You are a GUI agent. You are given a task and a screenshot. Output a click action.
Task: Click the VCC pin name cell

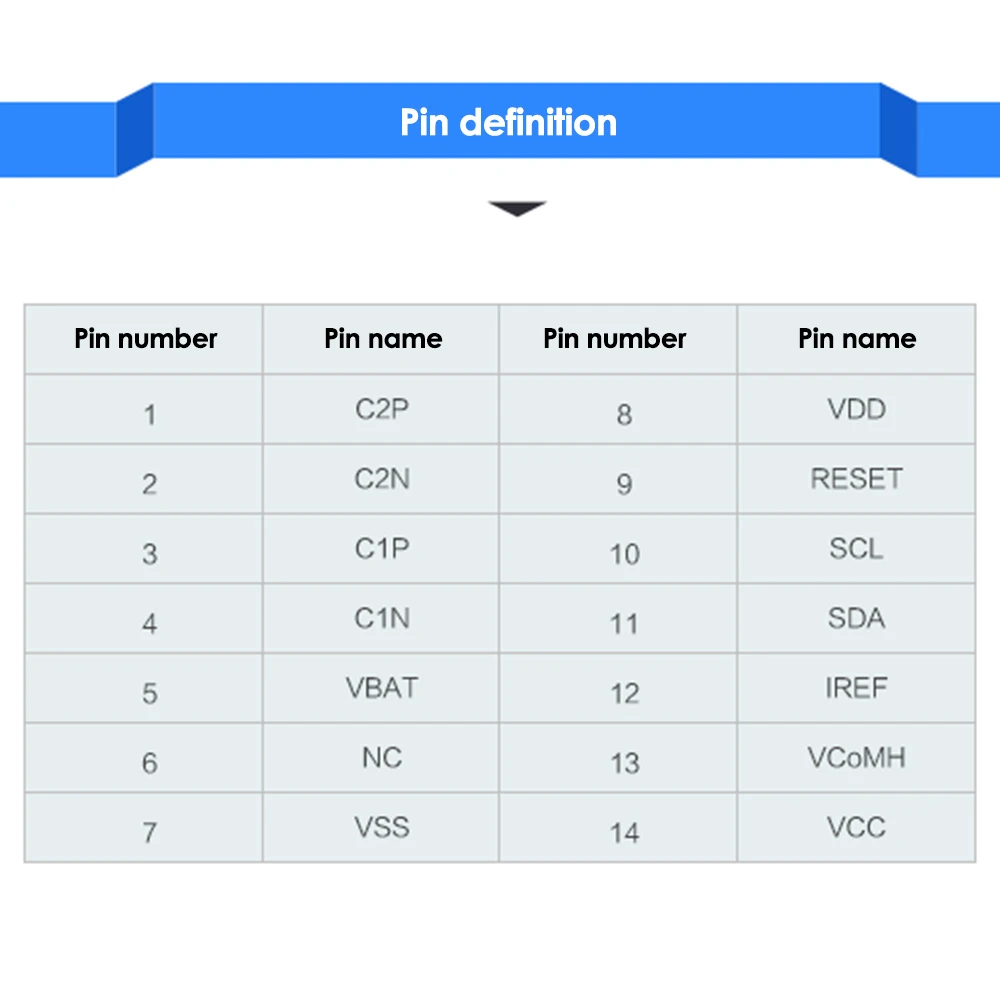[x=856, y=828]
